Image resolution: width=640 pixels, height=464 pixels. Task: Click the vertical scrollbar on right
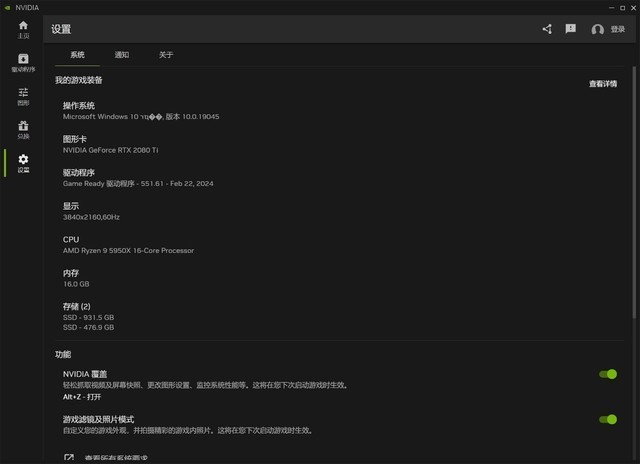point(634,192)
